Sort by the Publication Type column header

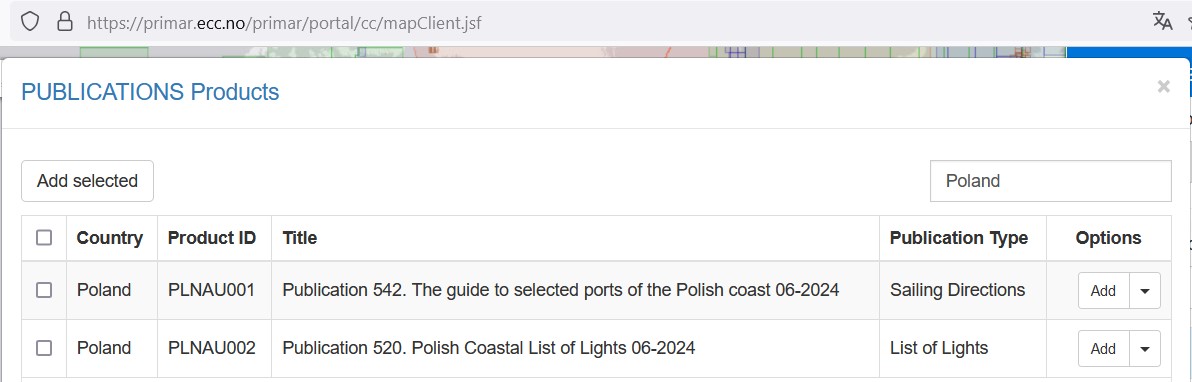pos(959,238)
